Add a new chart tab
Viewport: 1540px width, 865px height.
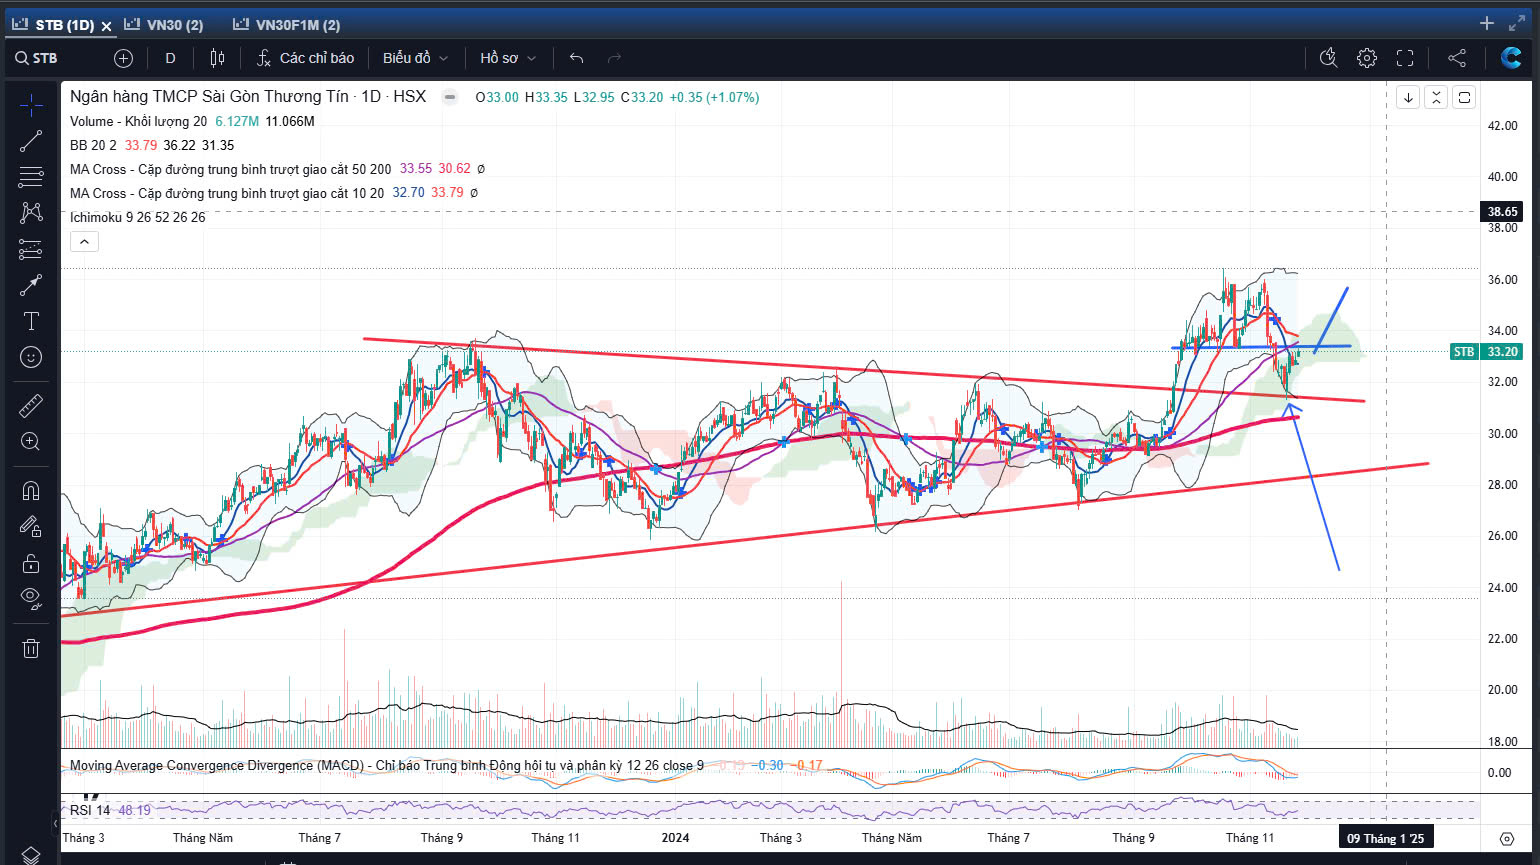click(1487, 23)
